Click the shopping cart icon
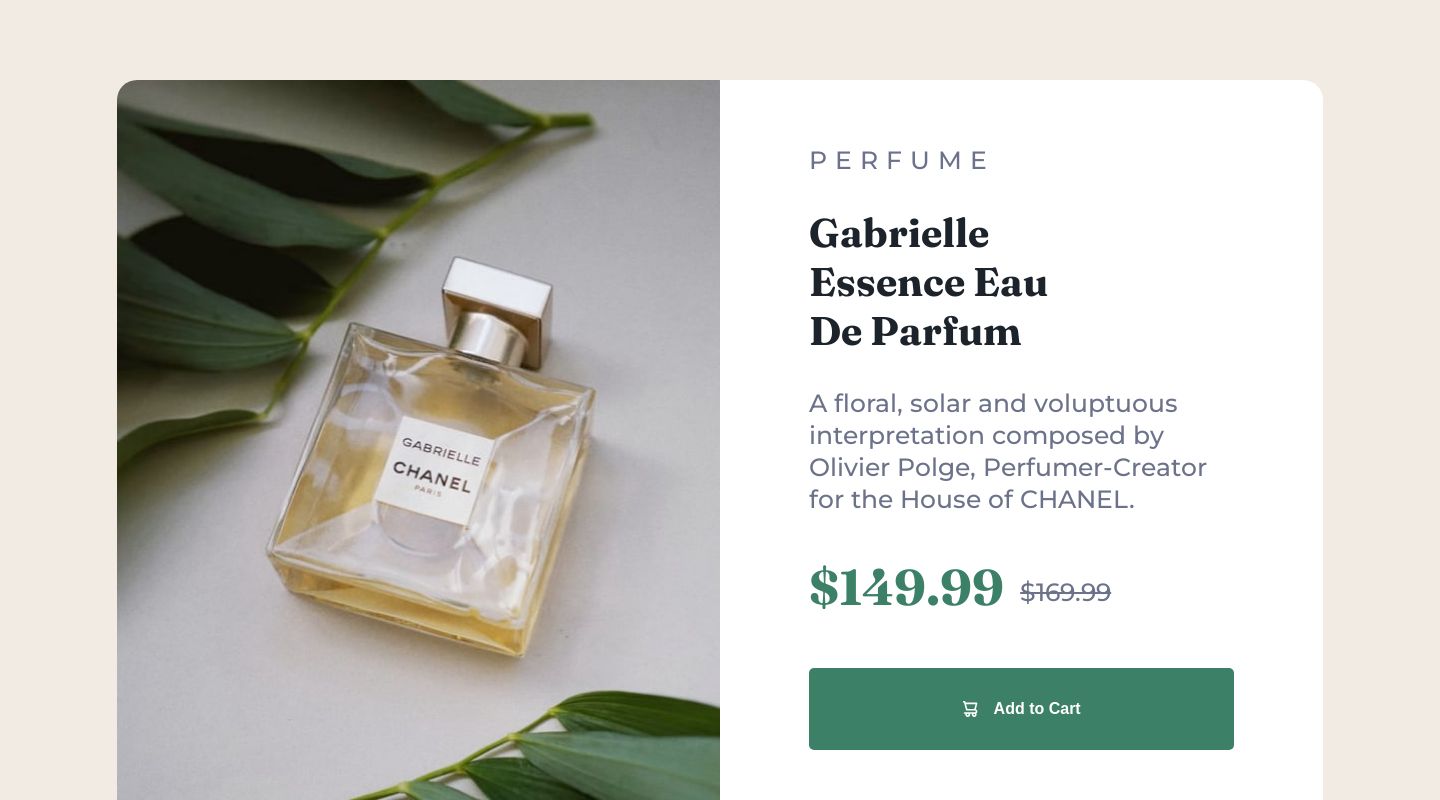Viewport: 1440px width, 800px height. 970,709
